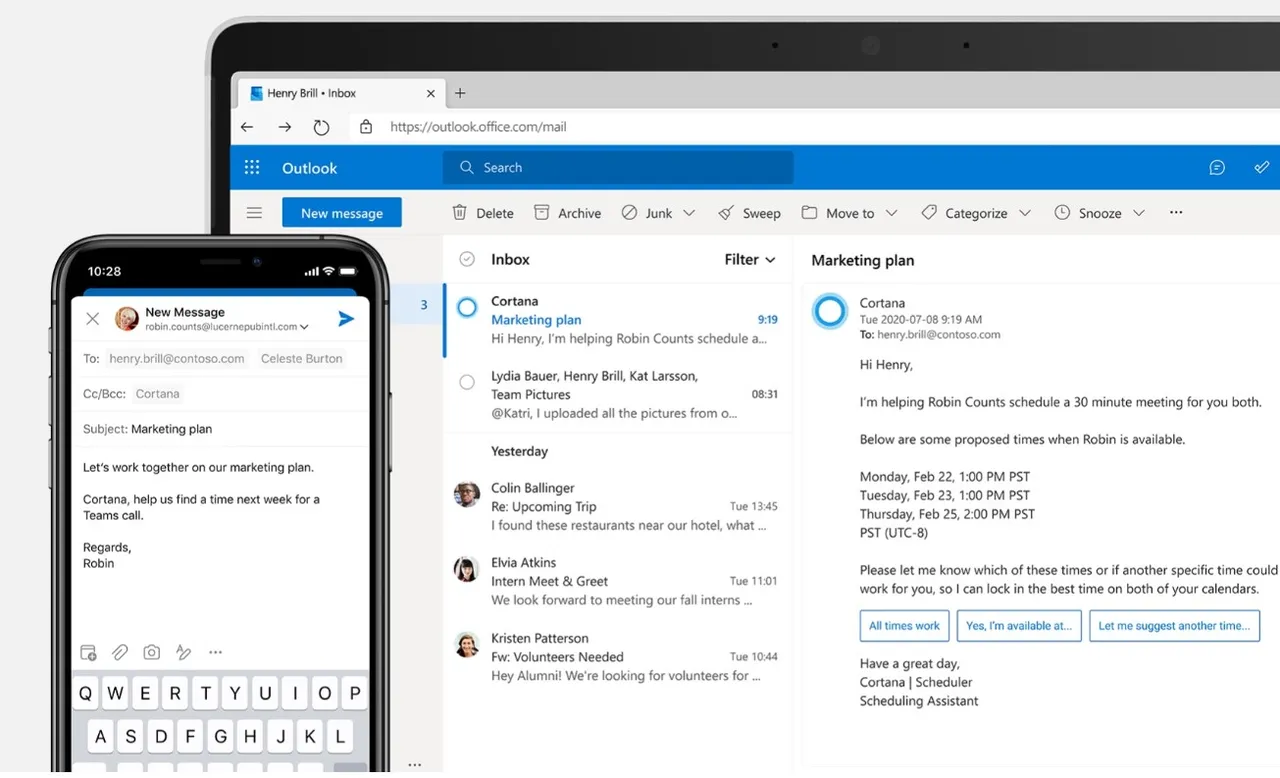Open the Categorize dropdown chevron
The image size is (1280, 778).
pyautogui.click(x=1025, y=213)
